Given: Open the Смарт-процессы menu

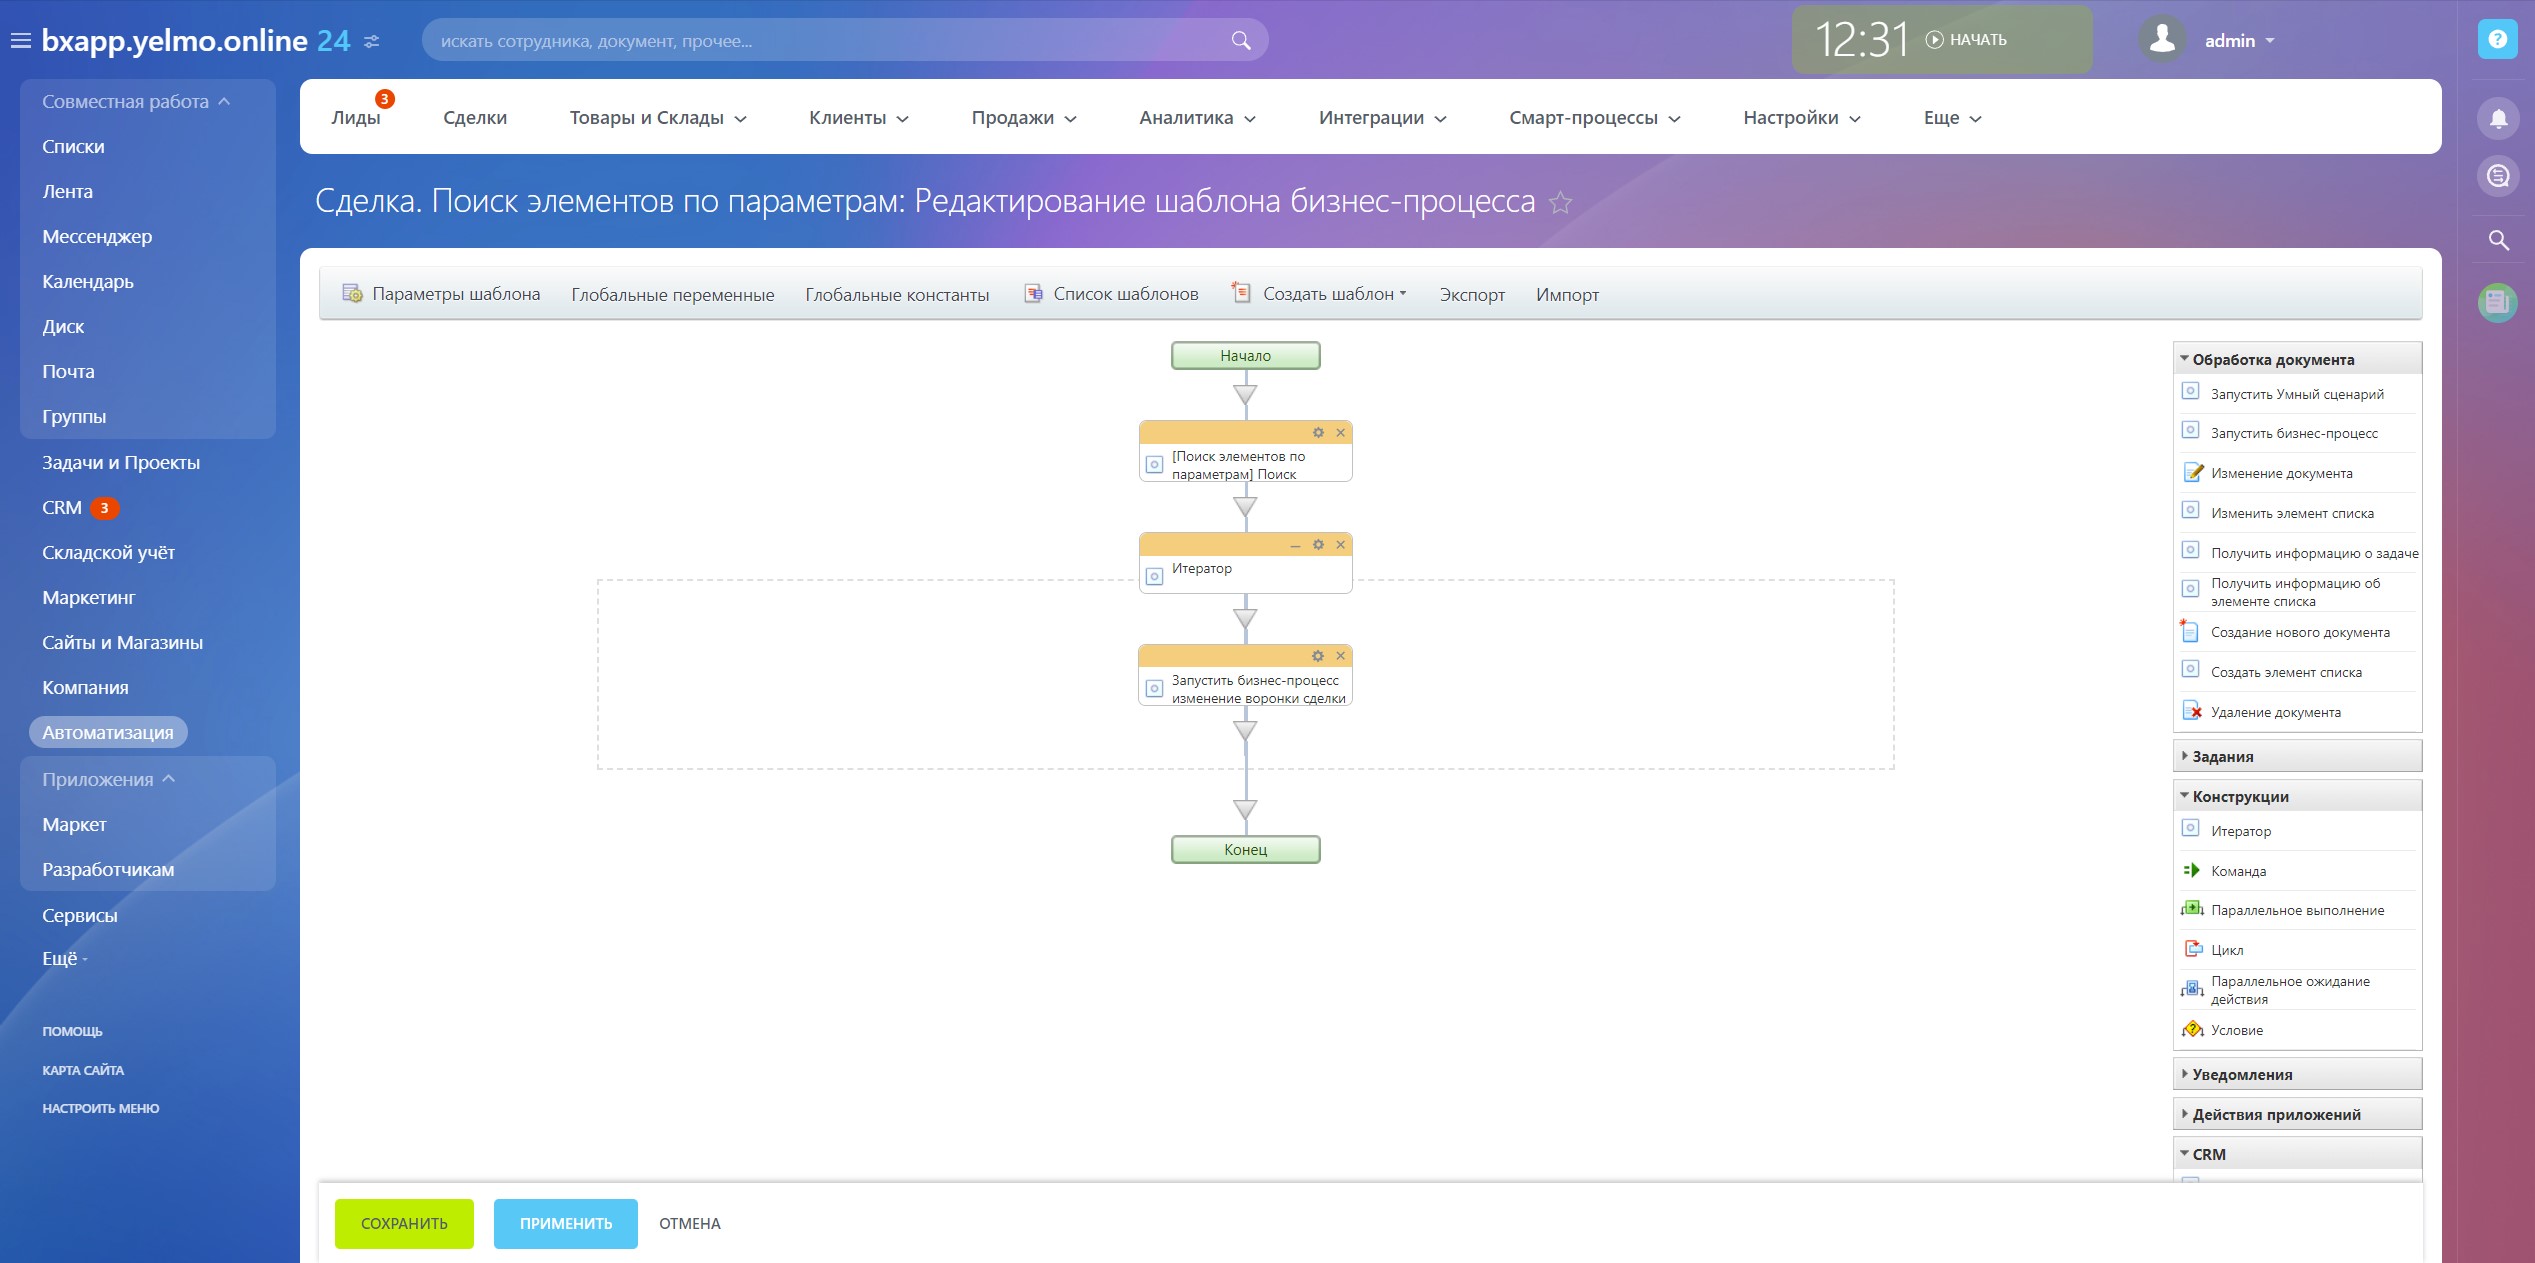Looking at the screenshot, I should (x=1594, y=118).
